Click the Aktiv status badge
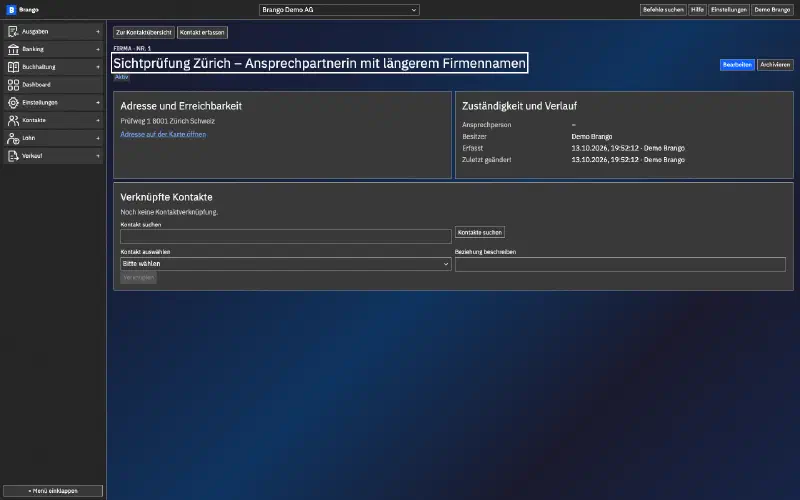This screenshot has height=500, width=800. pyautogui.click(x=121, y=77)
